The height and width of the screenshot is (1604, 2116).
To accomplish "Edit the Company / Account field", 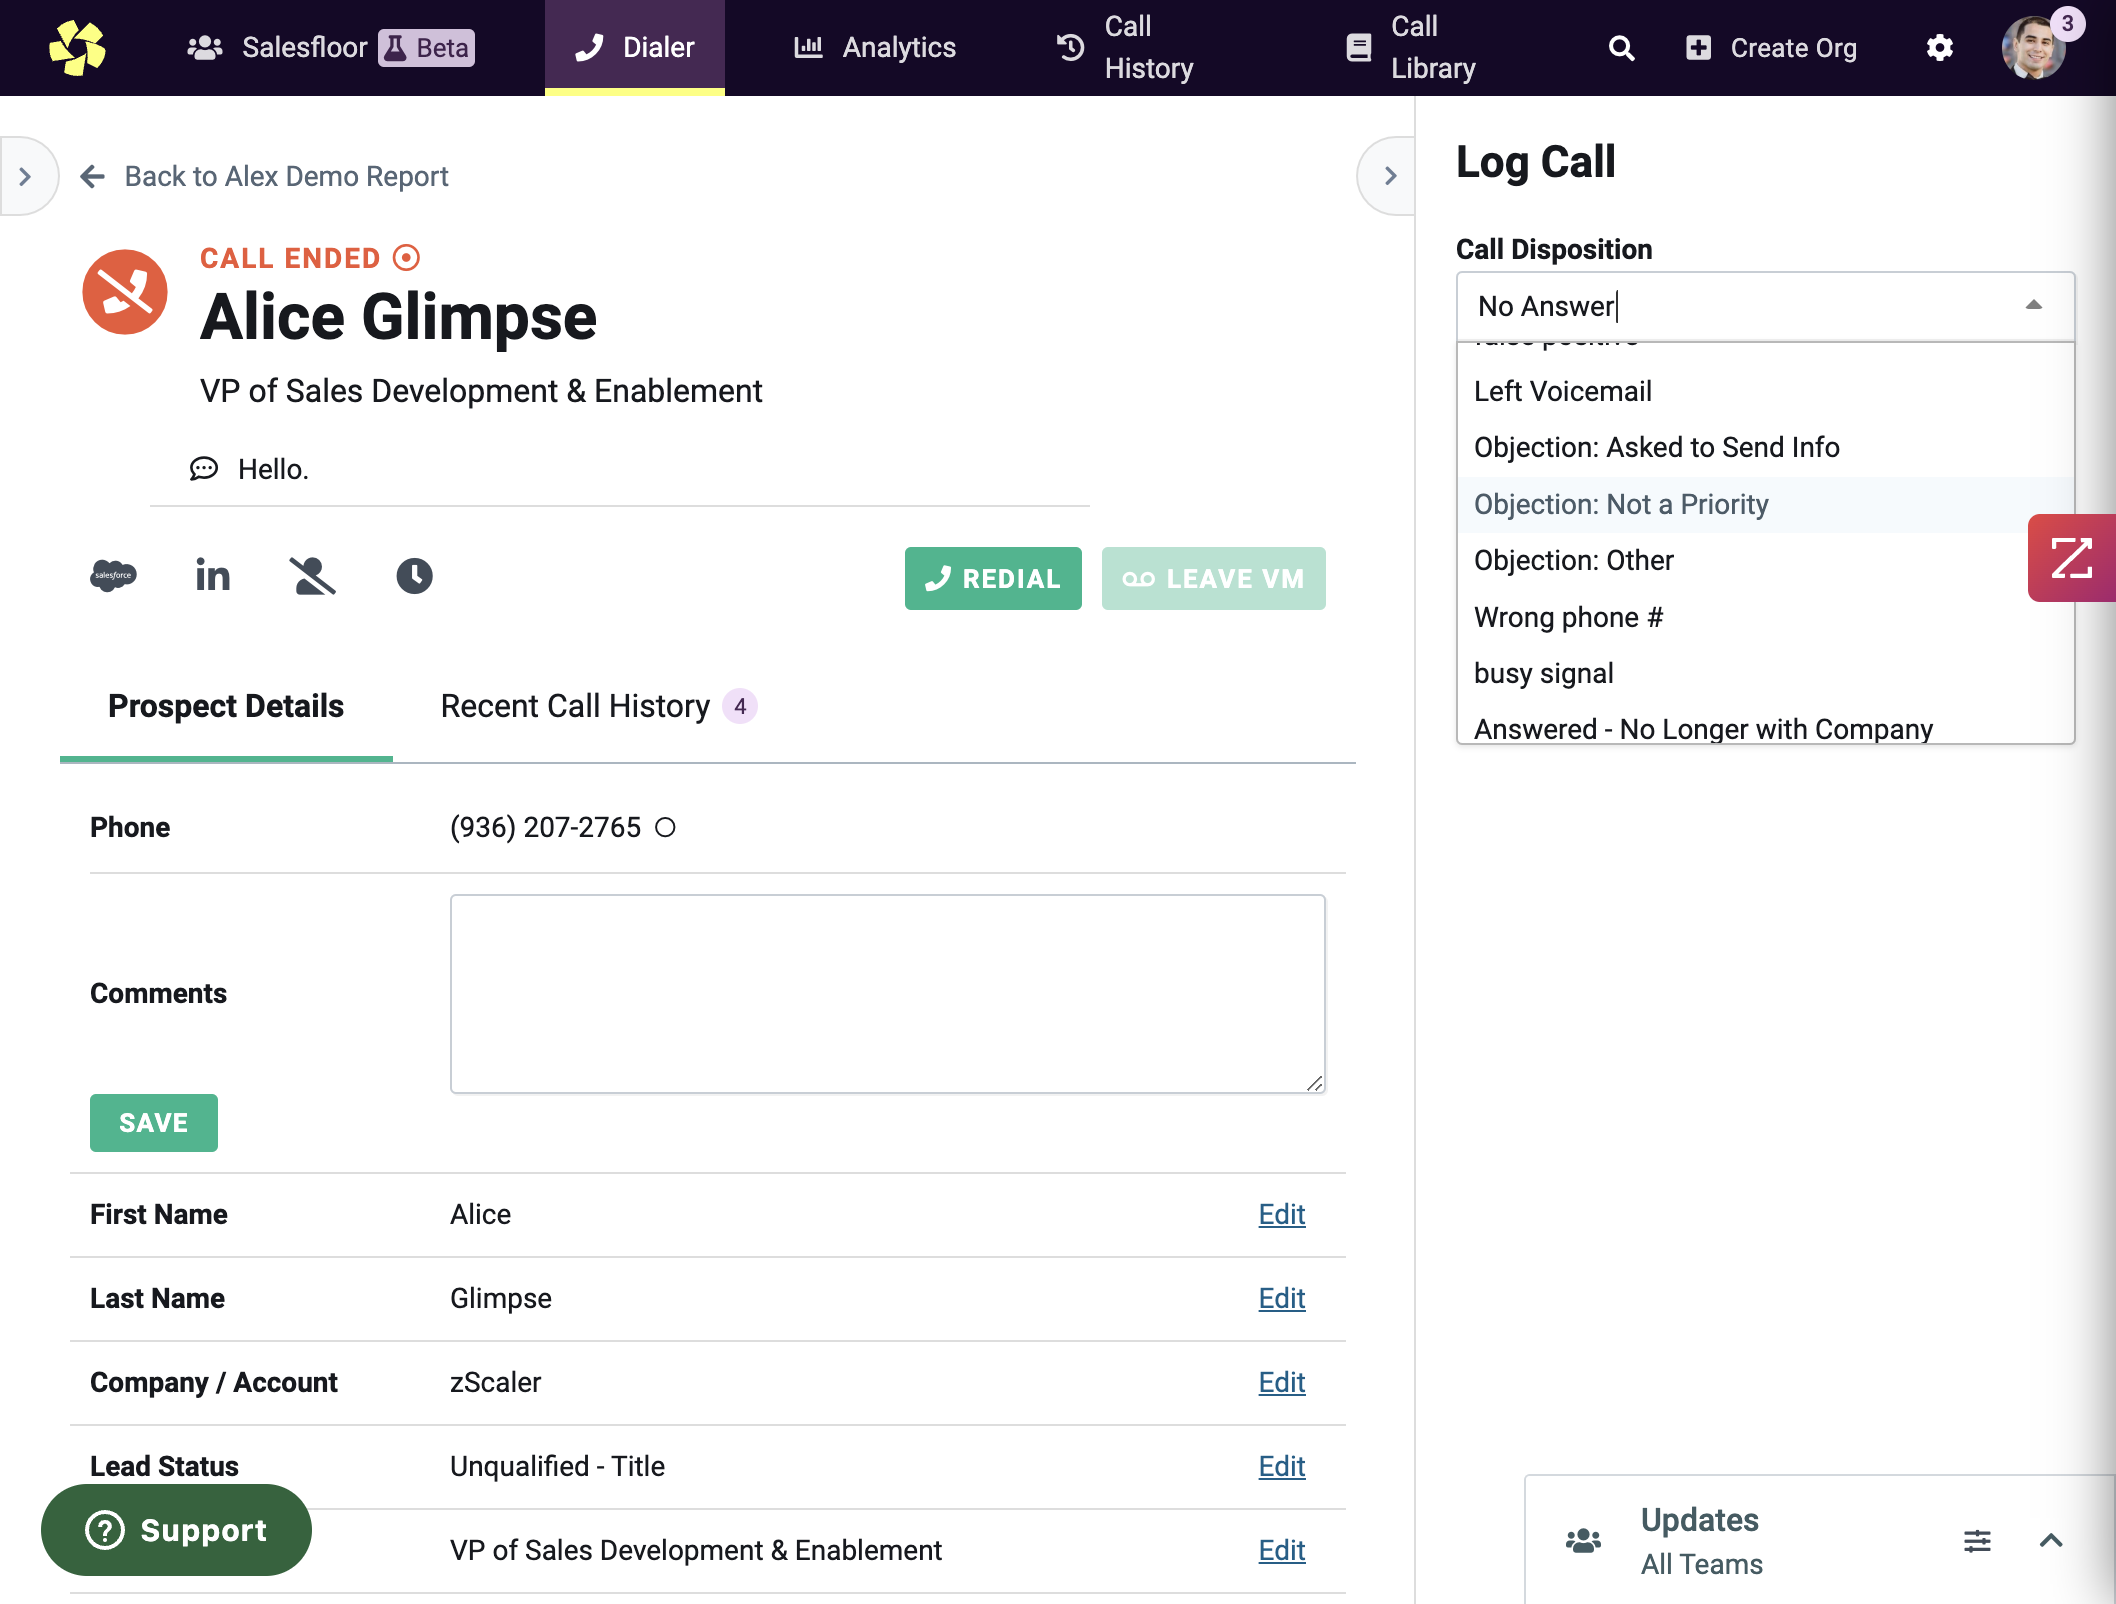I will pyautogui.click(x=1282, y=1382).
